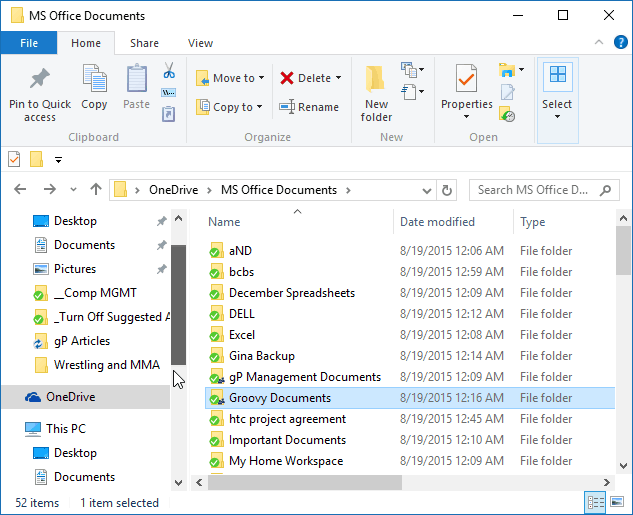Screen dimensions: 633x515
Task: Click the Open icon in Open group
Action: click(507, 70)
